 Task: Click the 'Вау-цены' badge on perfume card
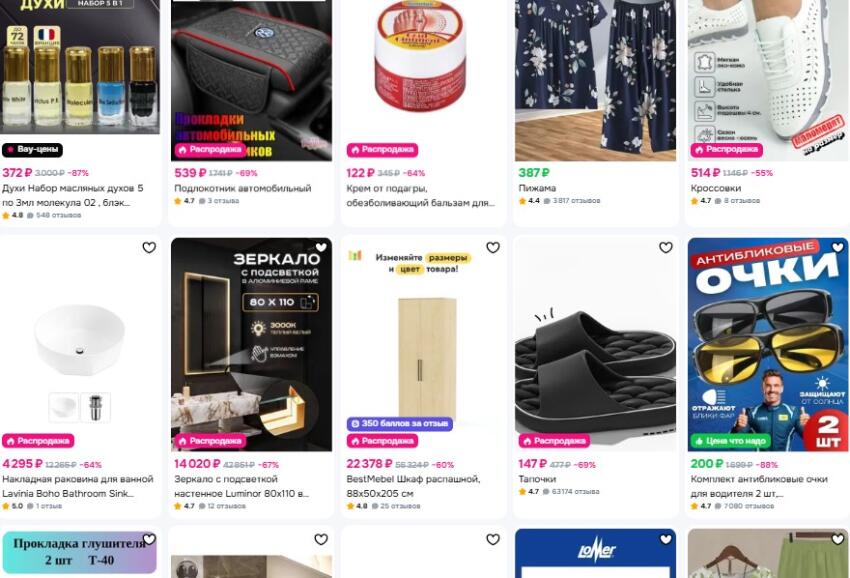(x=32, y=150)
